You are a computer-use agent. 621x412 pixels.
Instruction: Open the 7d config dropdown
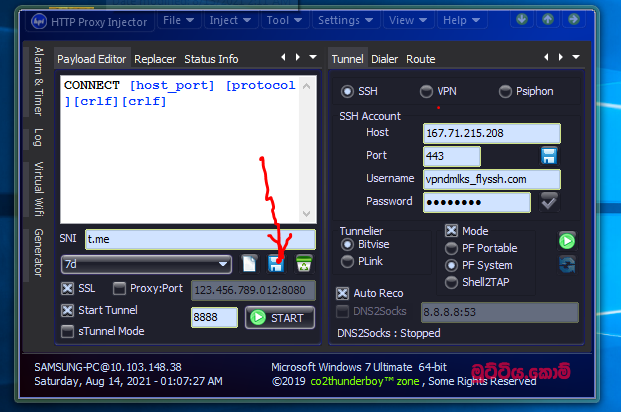point(147,264)
